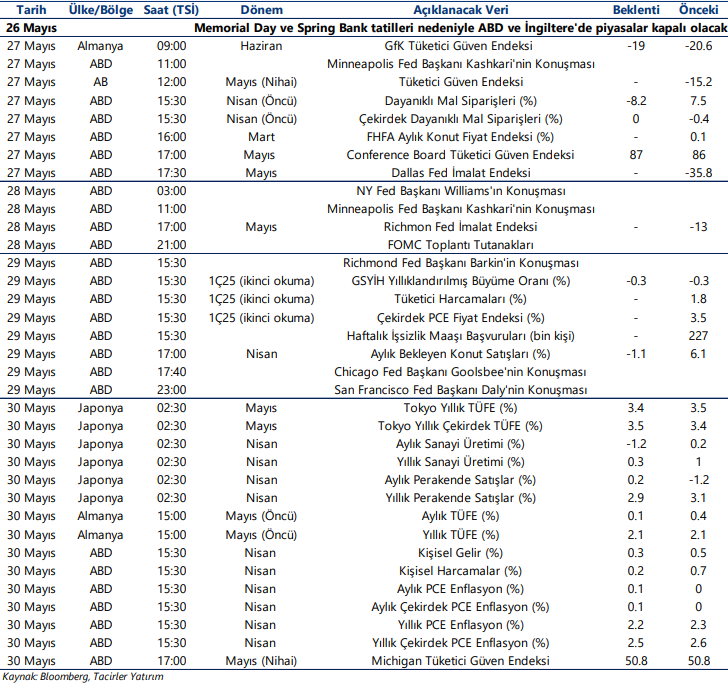Select Yıllık Çekirdek PCE Enflasyon (%) cell
This screenshot has width=728, height=686.
coord(460,643)
